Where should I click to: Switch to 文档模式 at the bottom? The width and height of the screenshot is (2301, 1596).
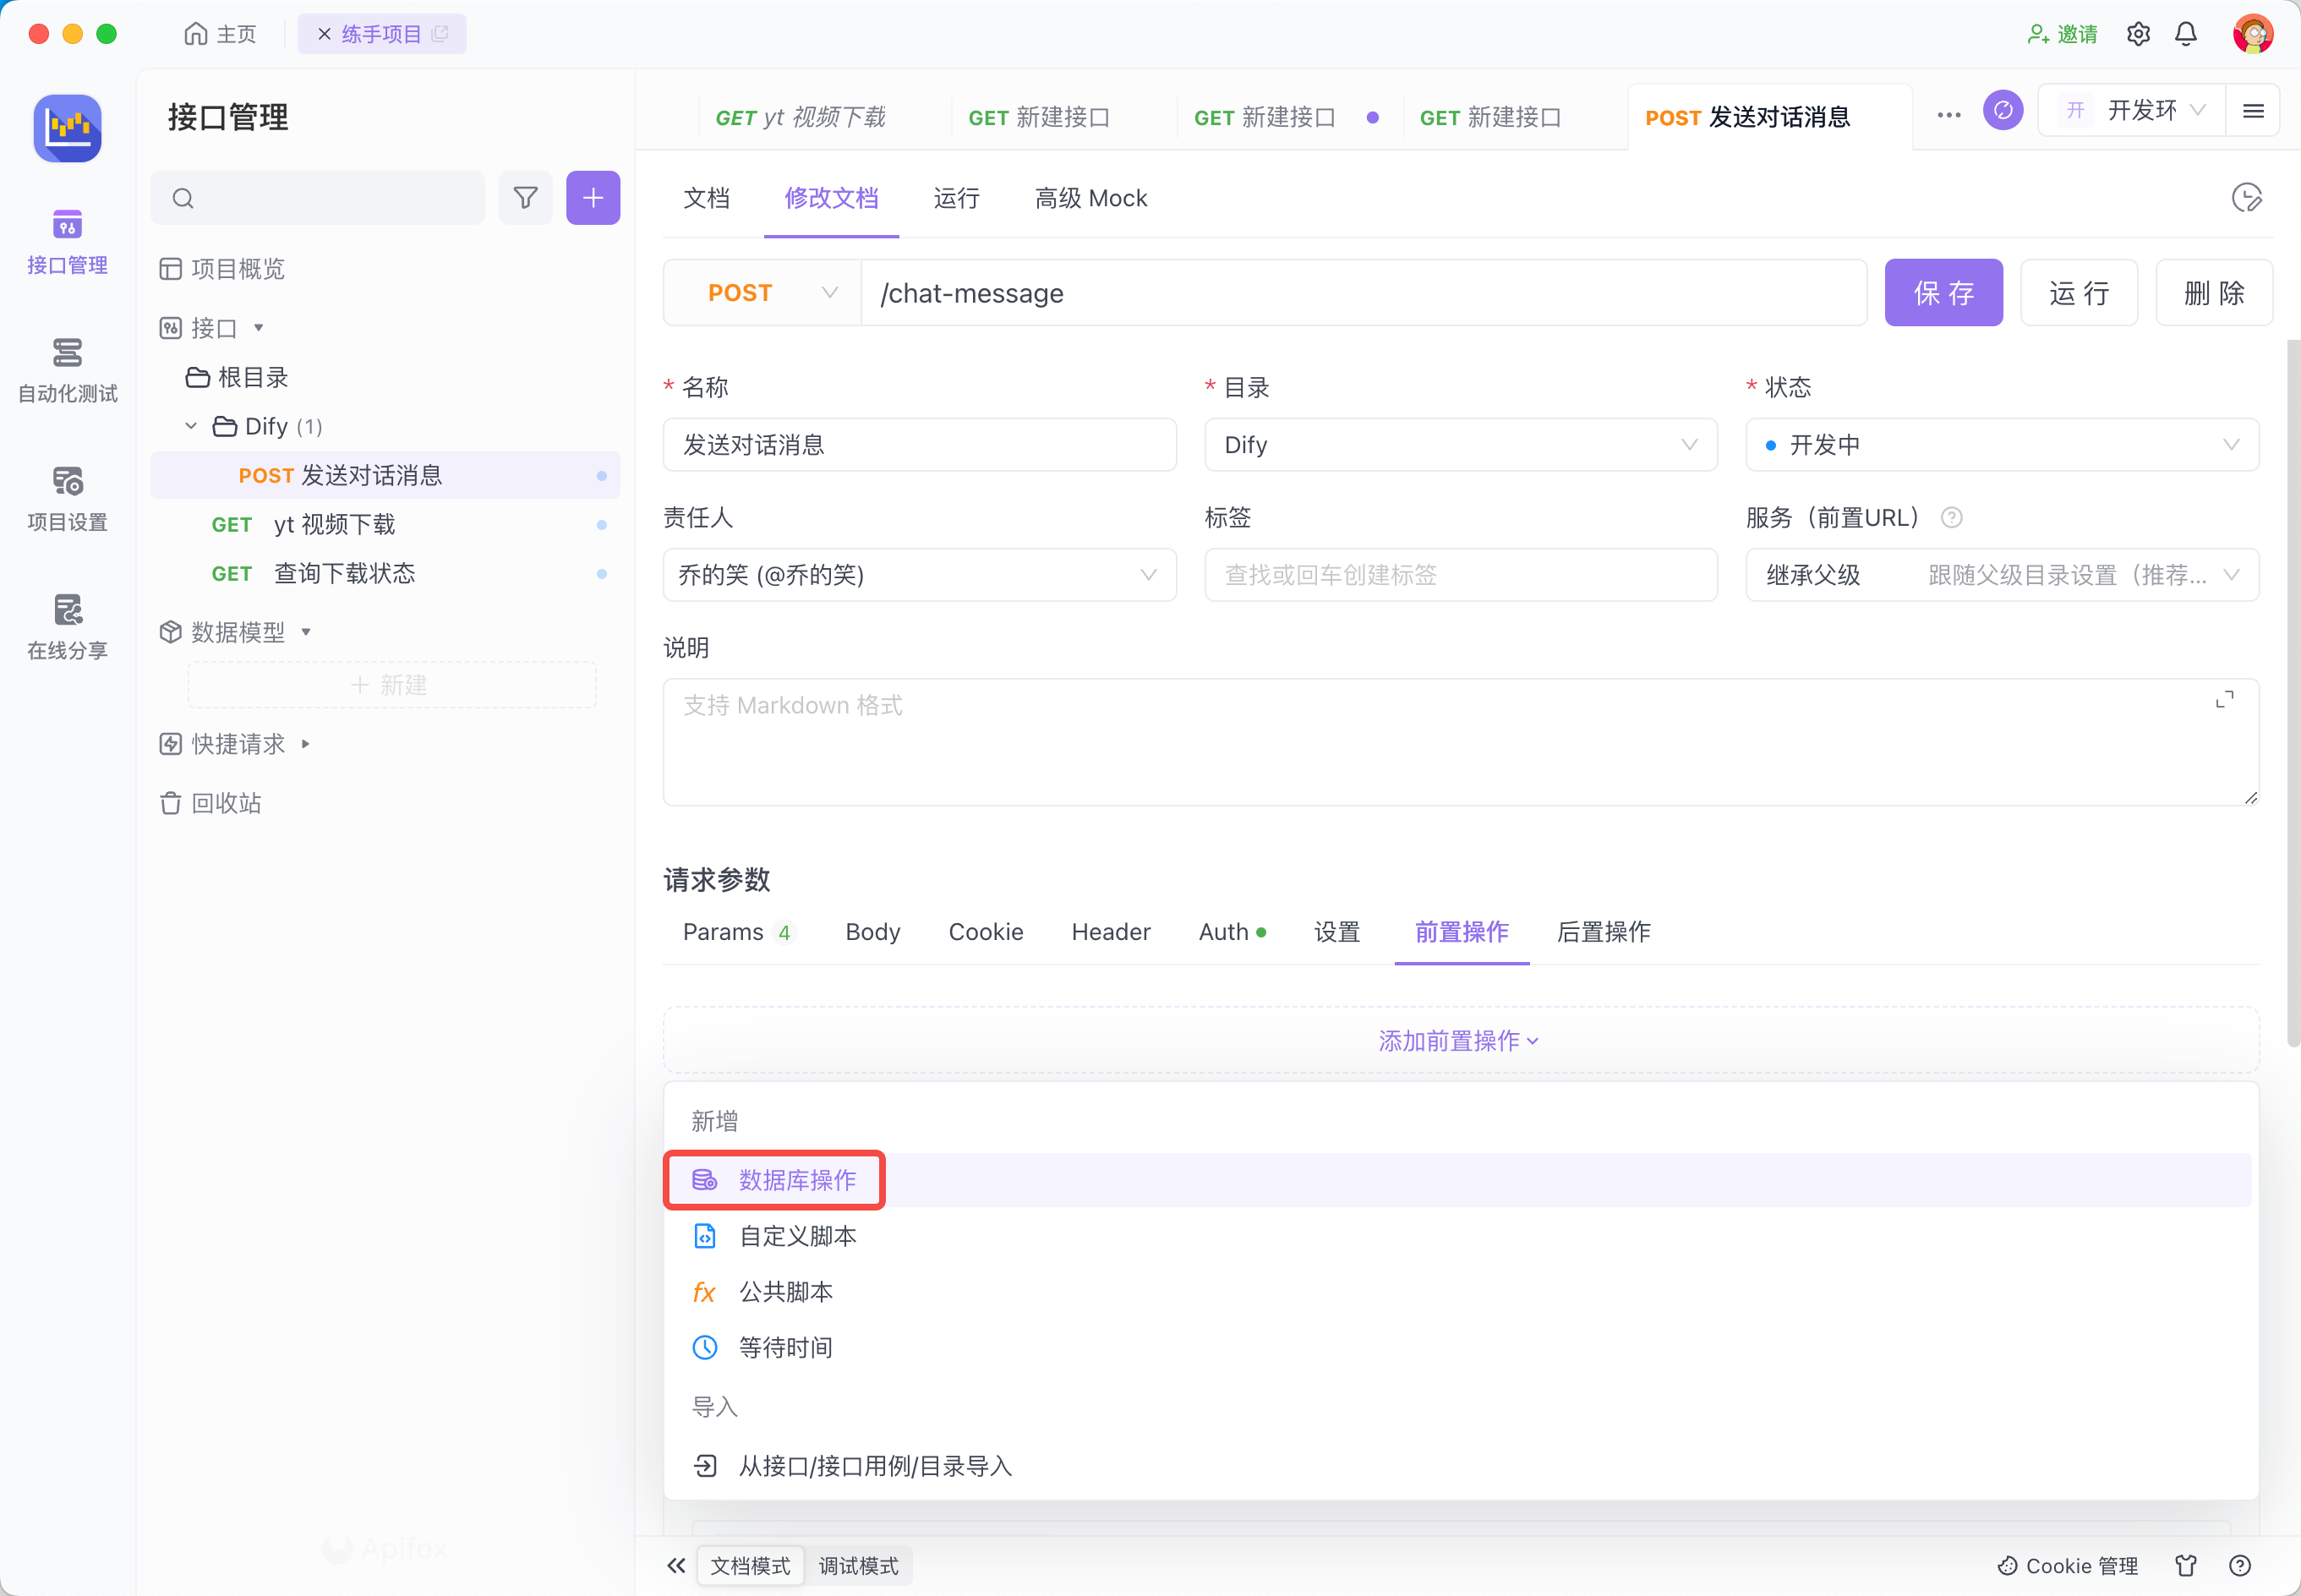[x=750, y=1565]
